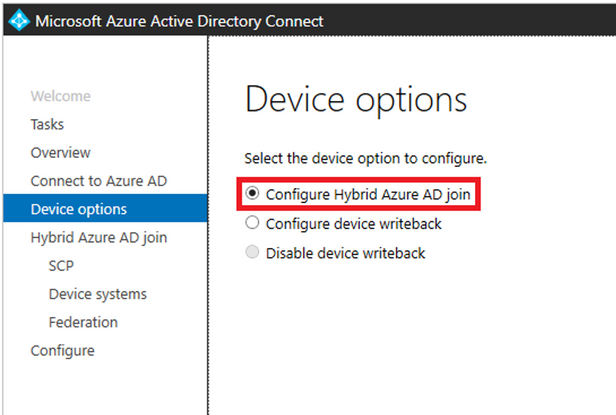Navigate to Connect to Azure AD step
Image resolution: width=616 pixels, height=415 pixels.
(99, 181)
